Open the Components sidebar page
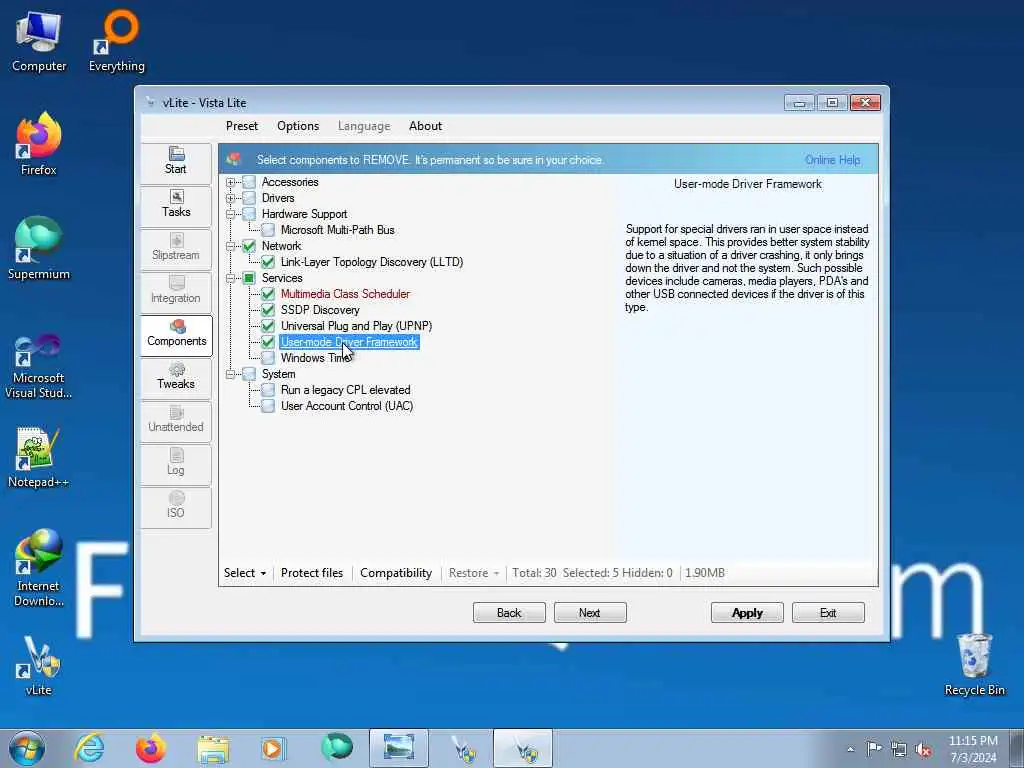The width and height of the screenshot is (1024, 768). click(x=176, y=334)
